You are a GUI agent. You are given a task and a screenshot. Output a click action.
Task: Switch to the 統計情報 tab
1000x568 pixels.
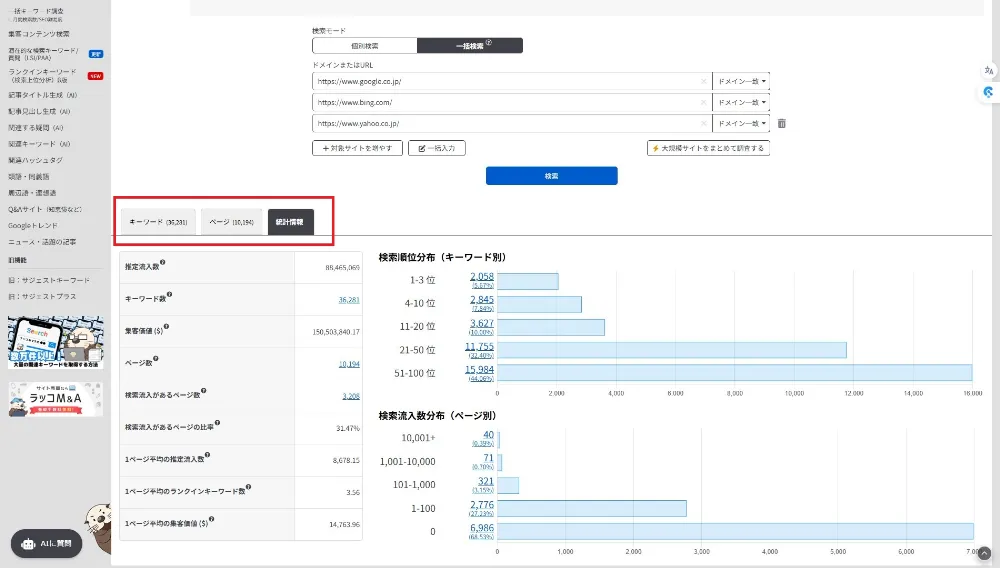click(290, 222)
